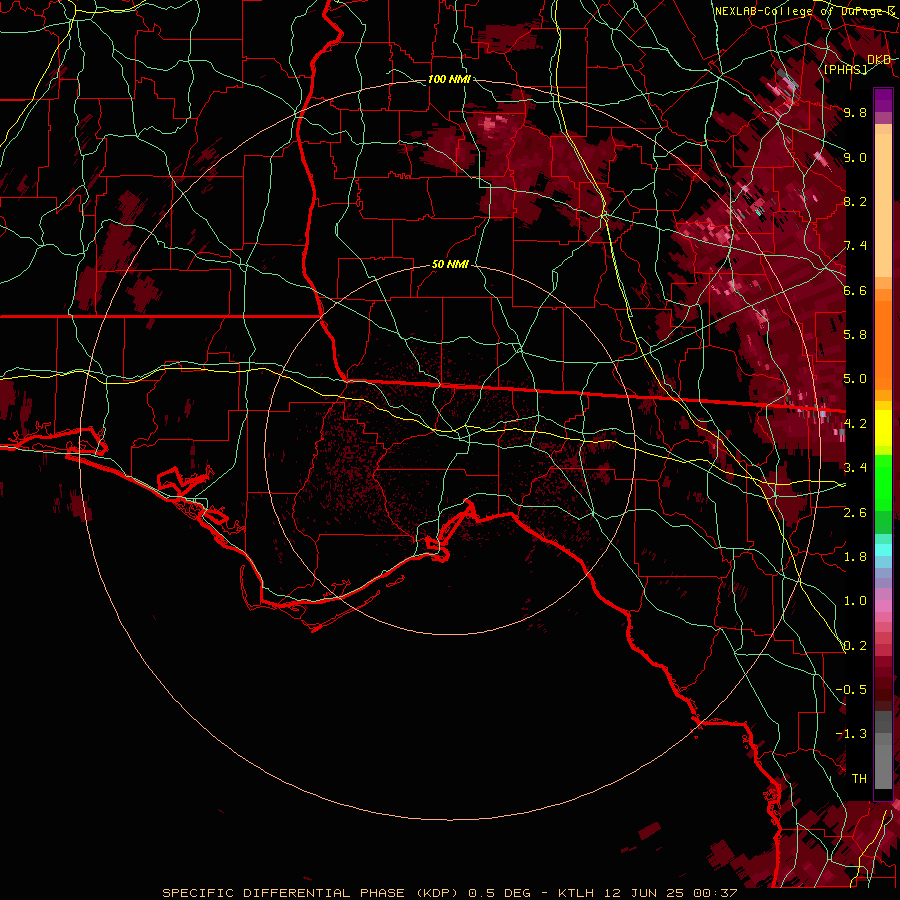Click the NEXLAB-College of DuPage credit text

tap(804, 11)
